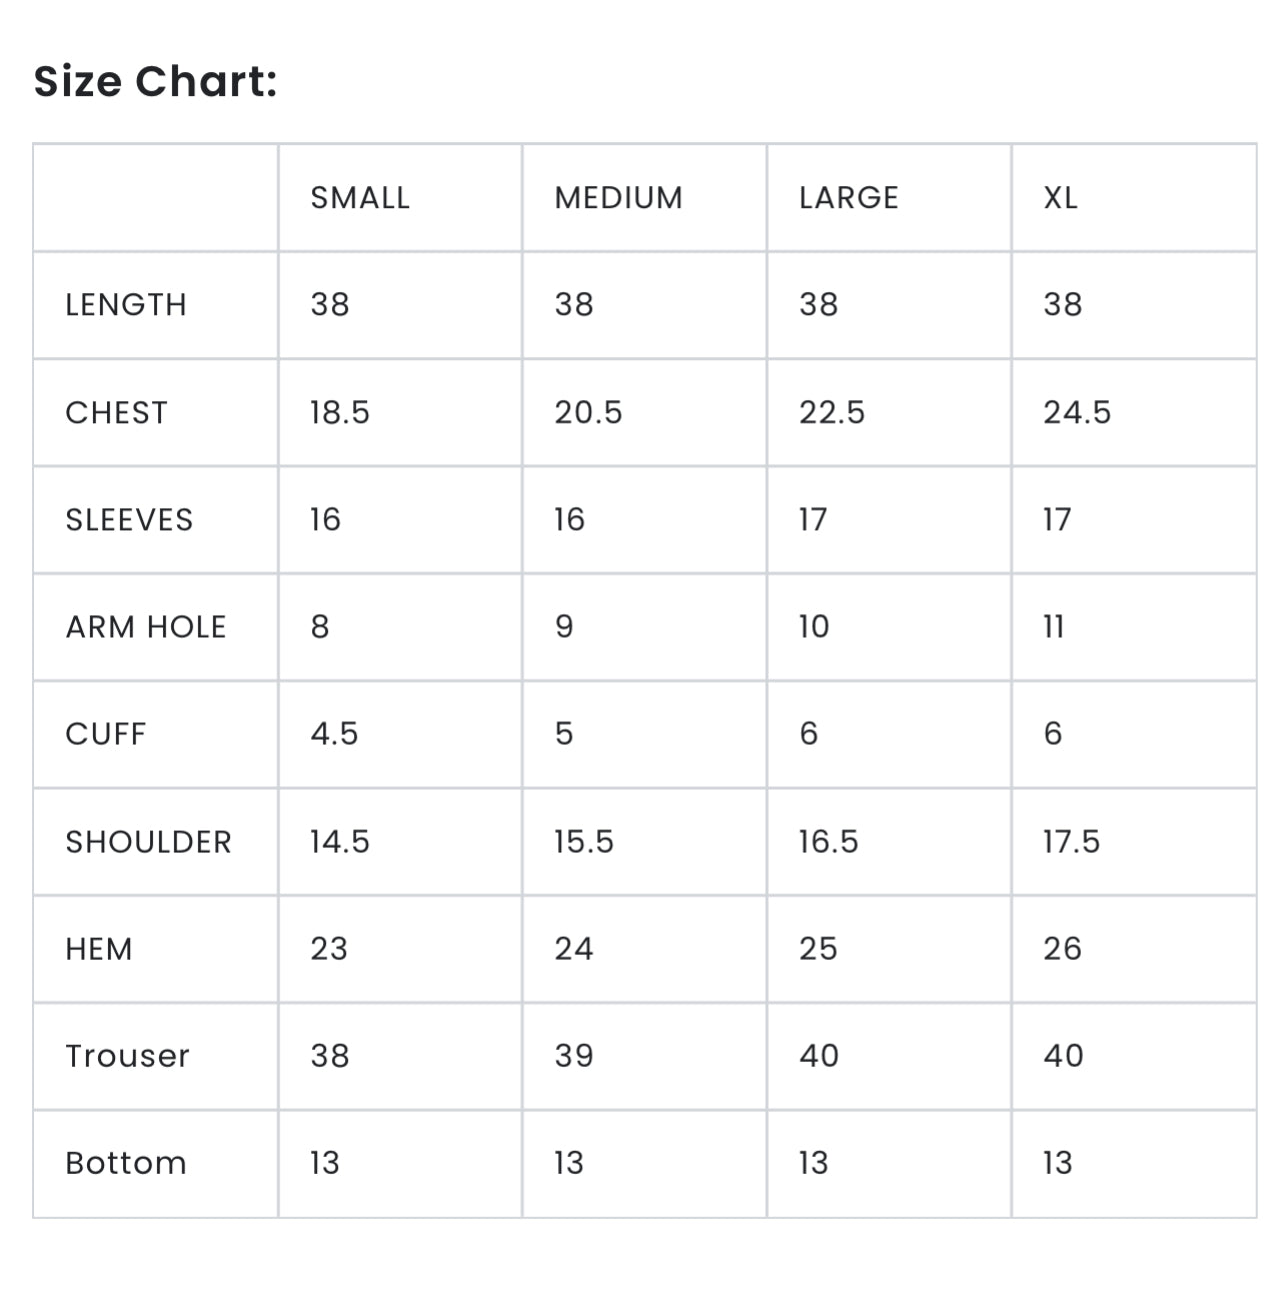Select the MEDIUM column header
This screenshot has height=1290, width=1268.
pos(618,198)
